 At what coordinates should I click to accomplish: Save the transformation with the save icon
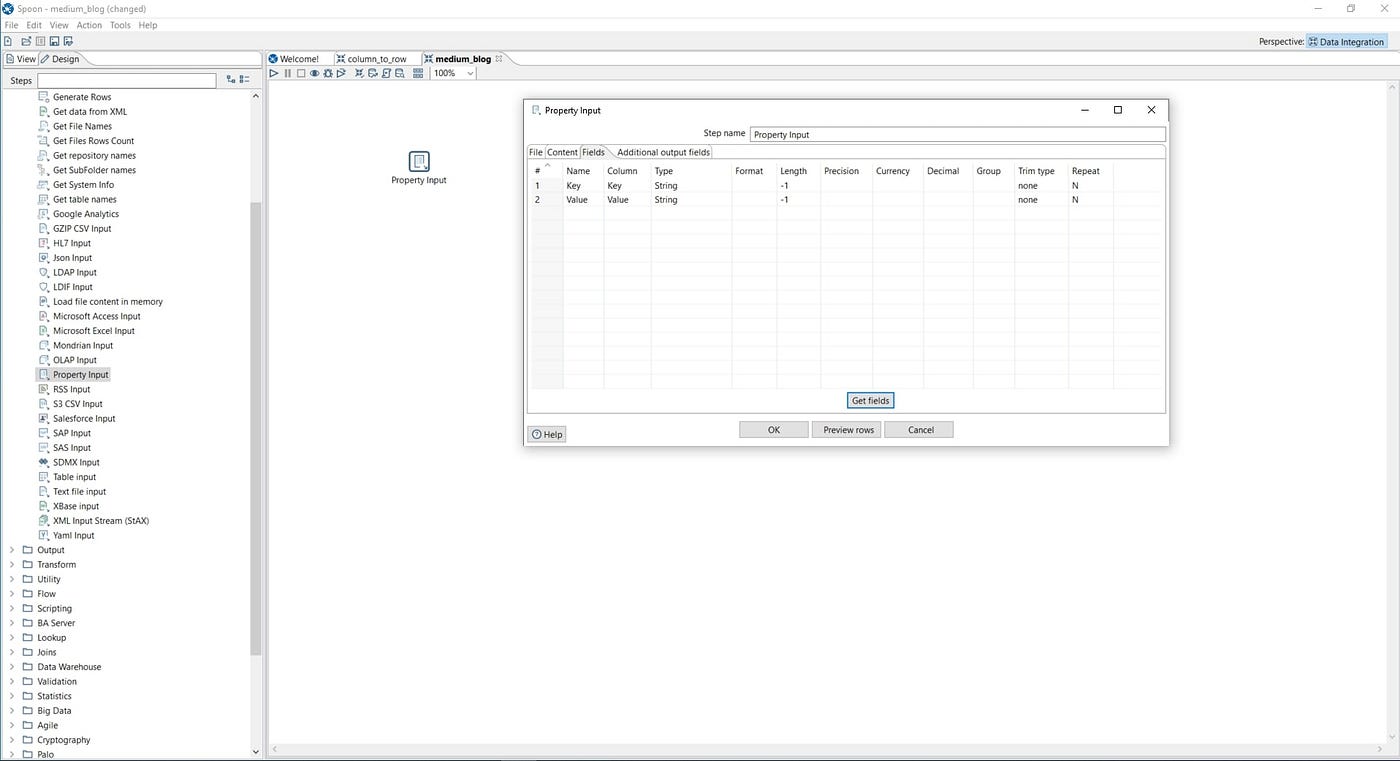click(x=54, y=41)
